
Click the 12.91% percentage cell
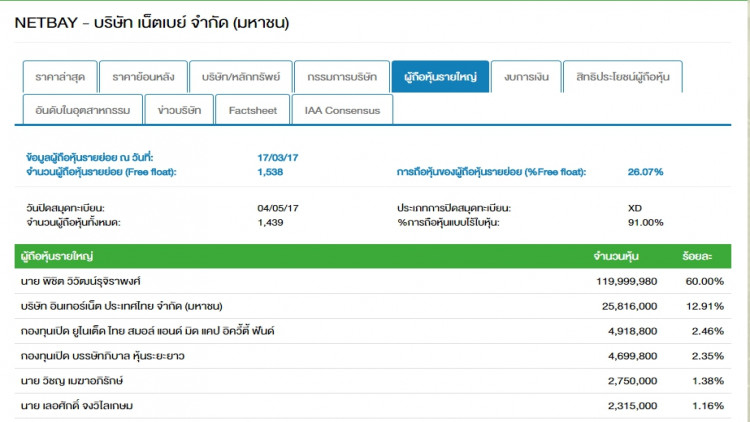click(705, 306)
